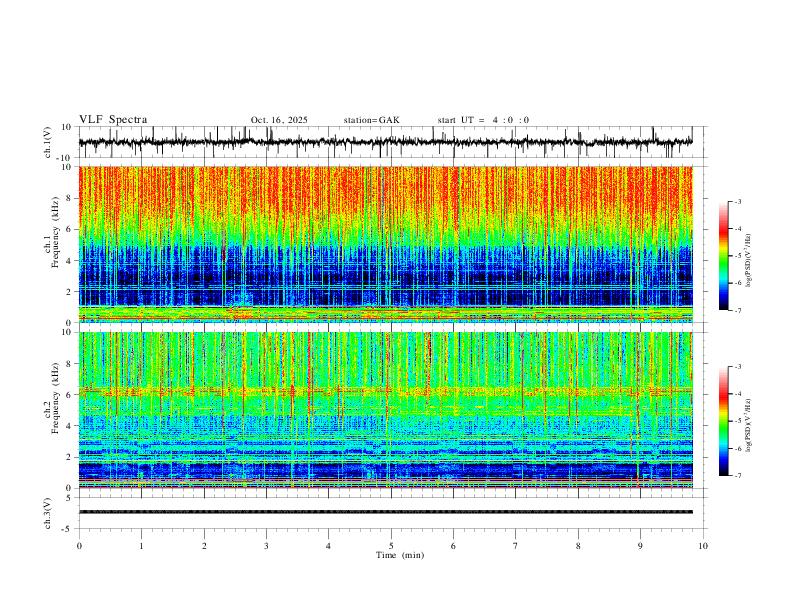Click the 'Time (min)' axis title
The height and width of the screenshot is (612, 792).
point(400,555)
